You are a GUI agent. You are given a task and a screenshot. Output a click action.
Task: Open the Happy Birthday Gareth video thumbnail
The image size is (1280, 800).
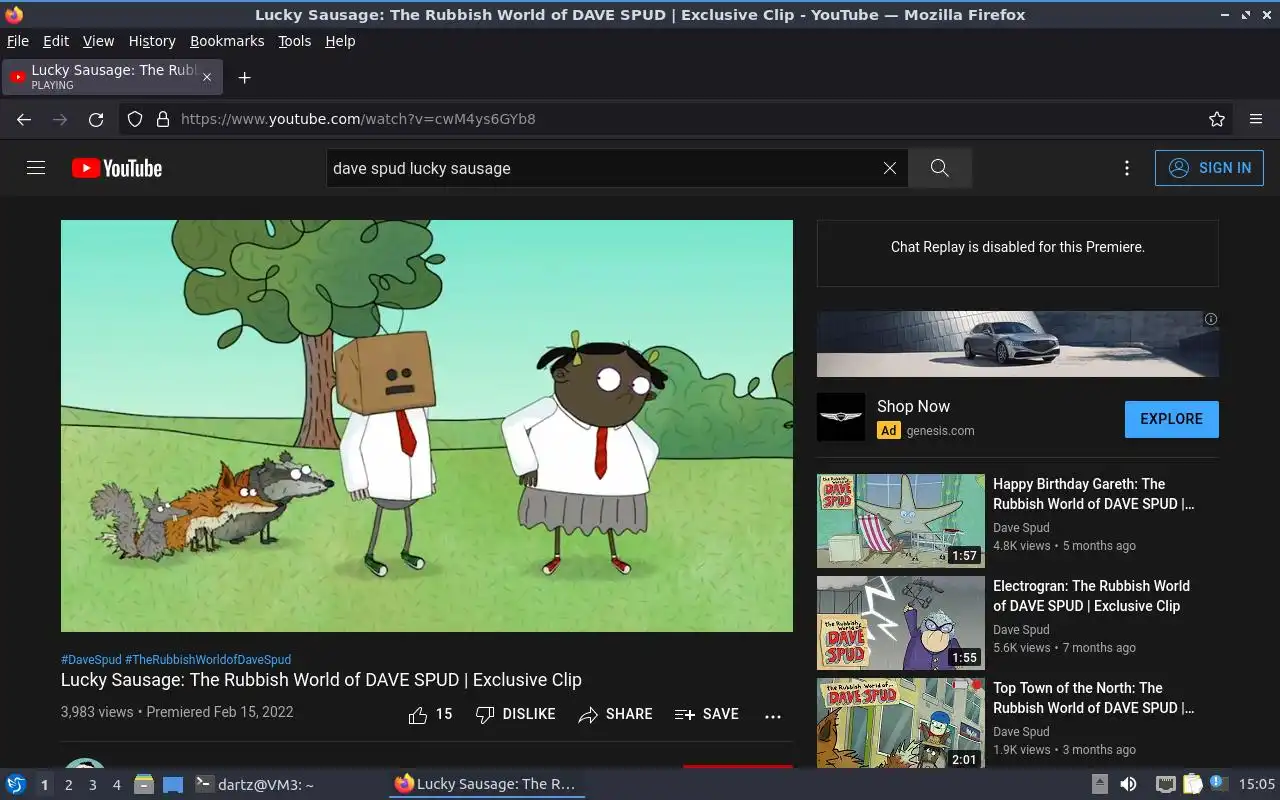pos(901,521)
